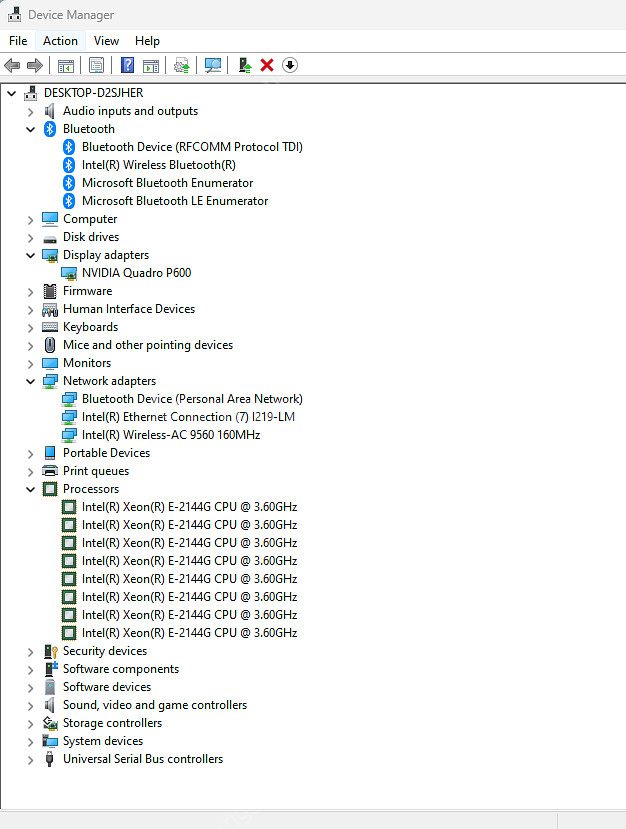Click Update device driver toolbar icon
626x829 pixels.
(181, 66)
